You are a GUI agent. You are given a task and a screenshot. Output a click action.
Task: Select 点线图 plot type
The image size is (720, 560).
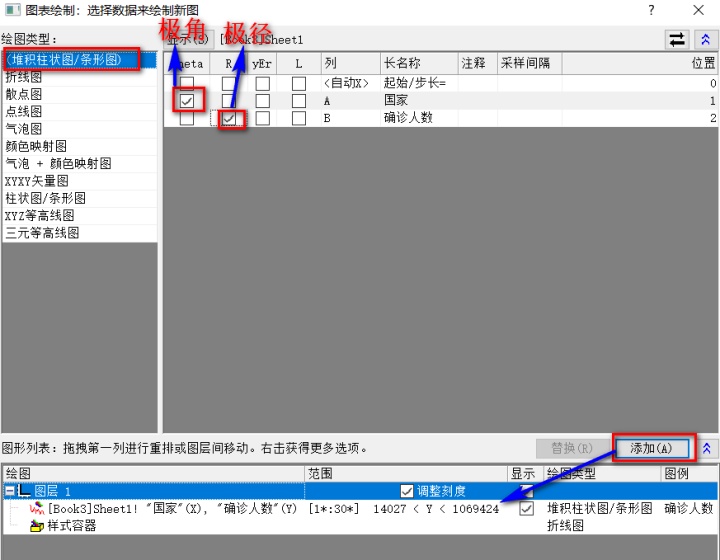pyautogui.click(x=79, y=112)
